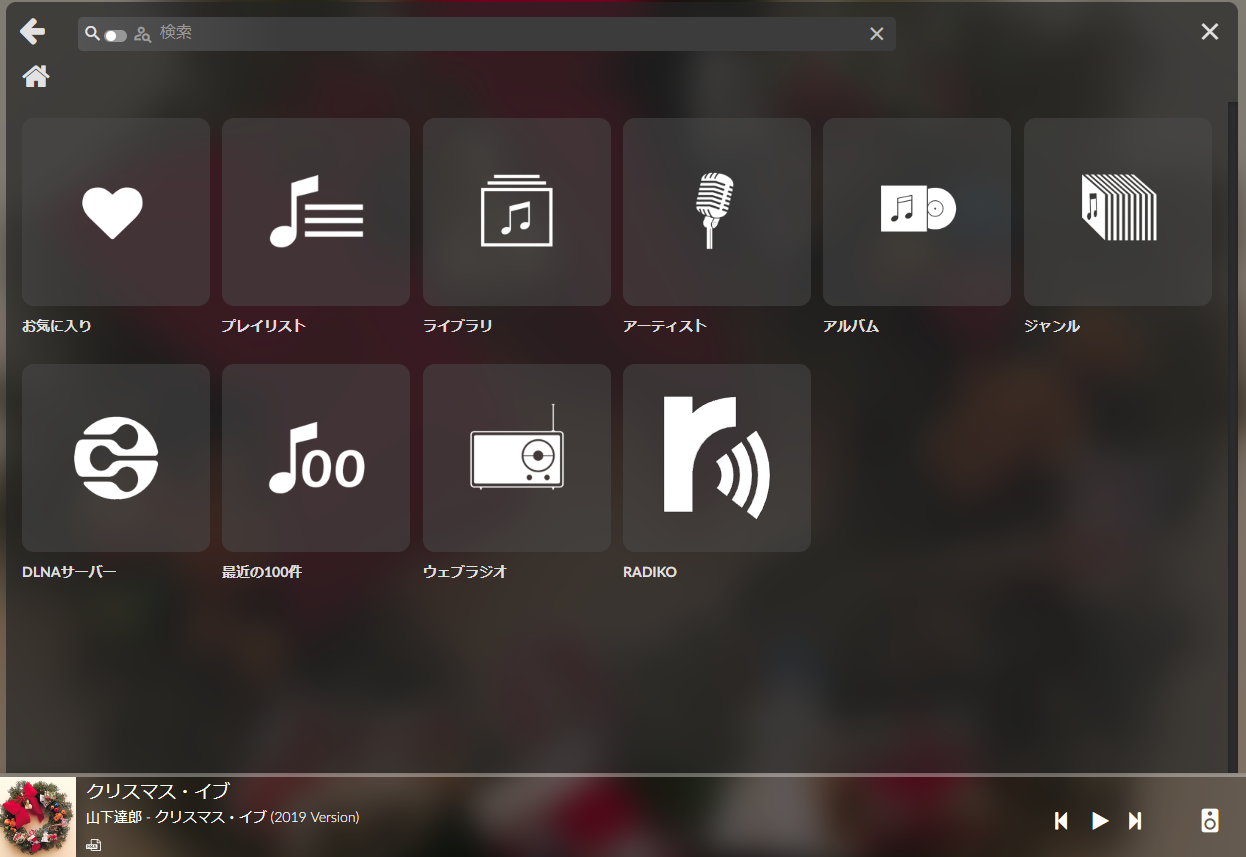The width and height of the screenshot is (1246, 857).
Task: Click the magnifier icon in the search bar
Action: coord(92,33)
